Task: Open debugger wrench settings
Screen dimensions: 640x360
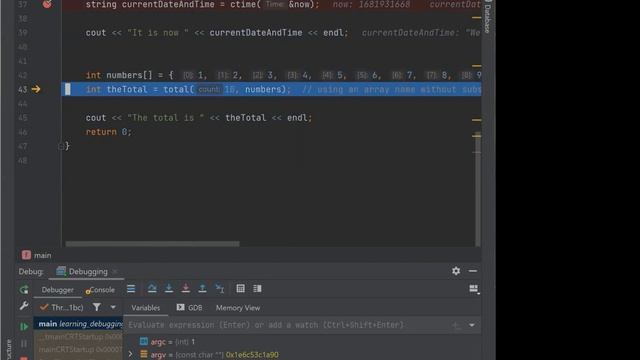Action: click(x=24, y=306)
